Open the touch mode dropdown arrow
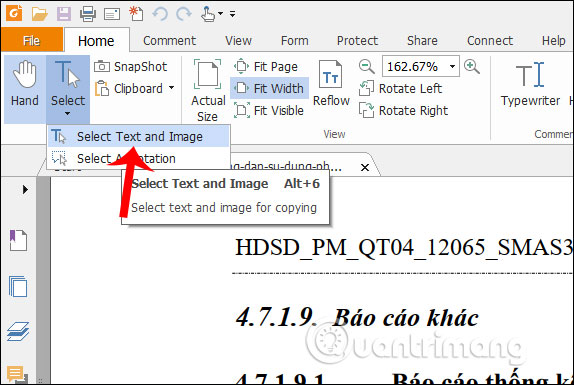574x385 pixels. 220,14
